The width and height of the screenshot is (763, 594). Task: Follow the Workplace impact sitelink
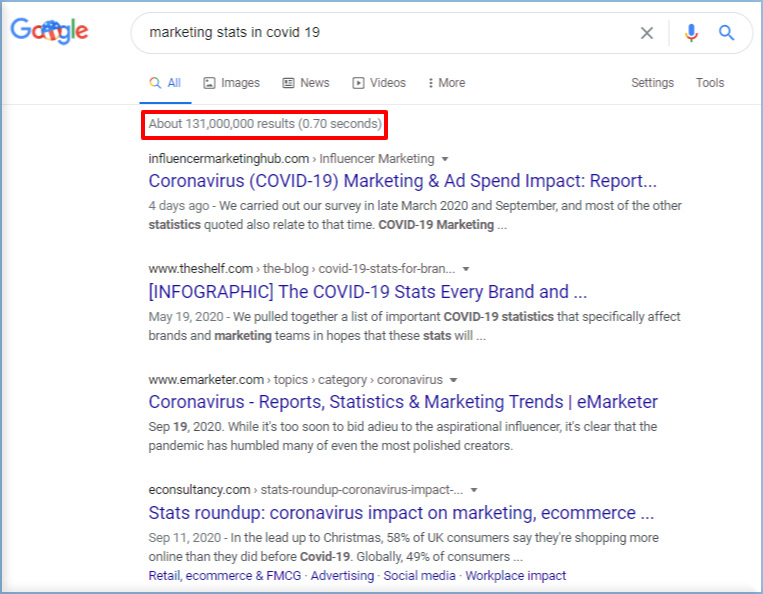coord(515,576)
